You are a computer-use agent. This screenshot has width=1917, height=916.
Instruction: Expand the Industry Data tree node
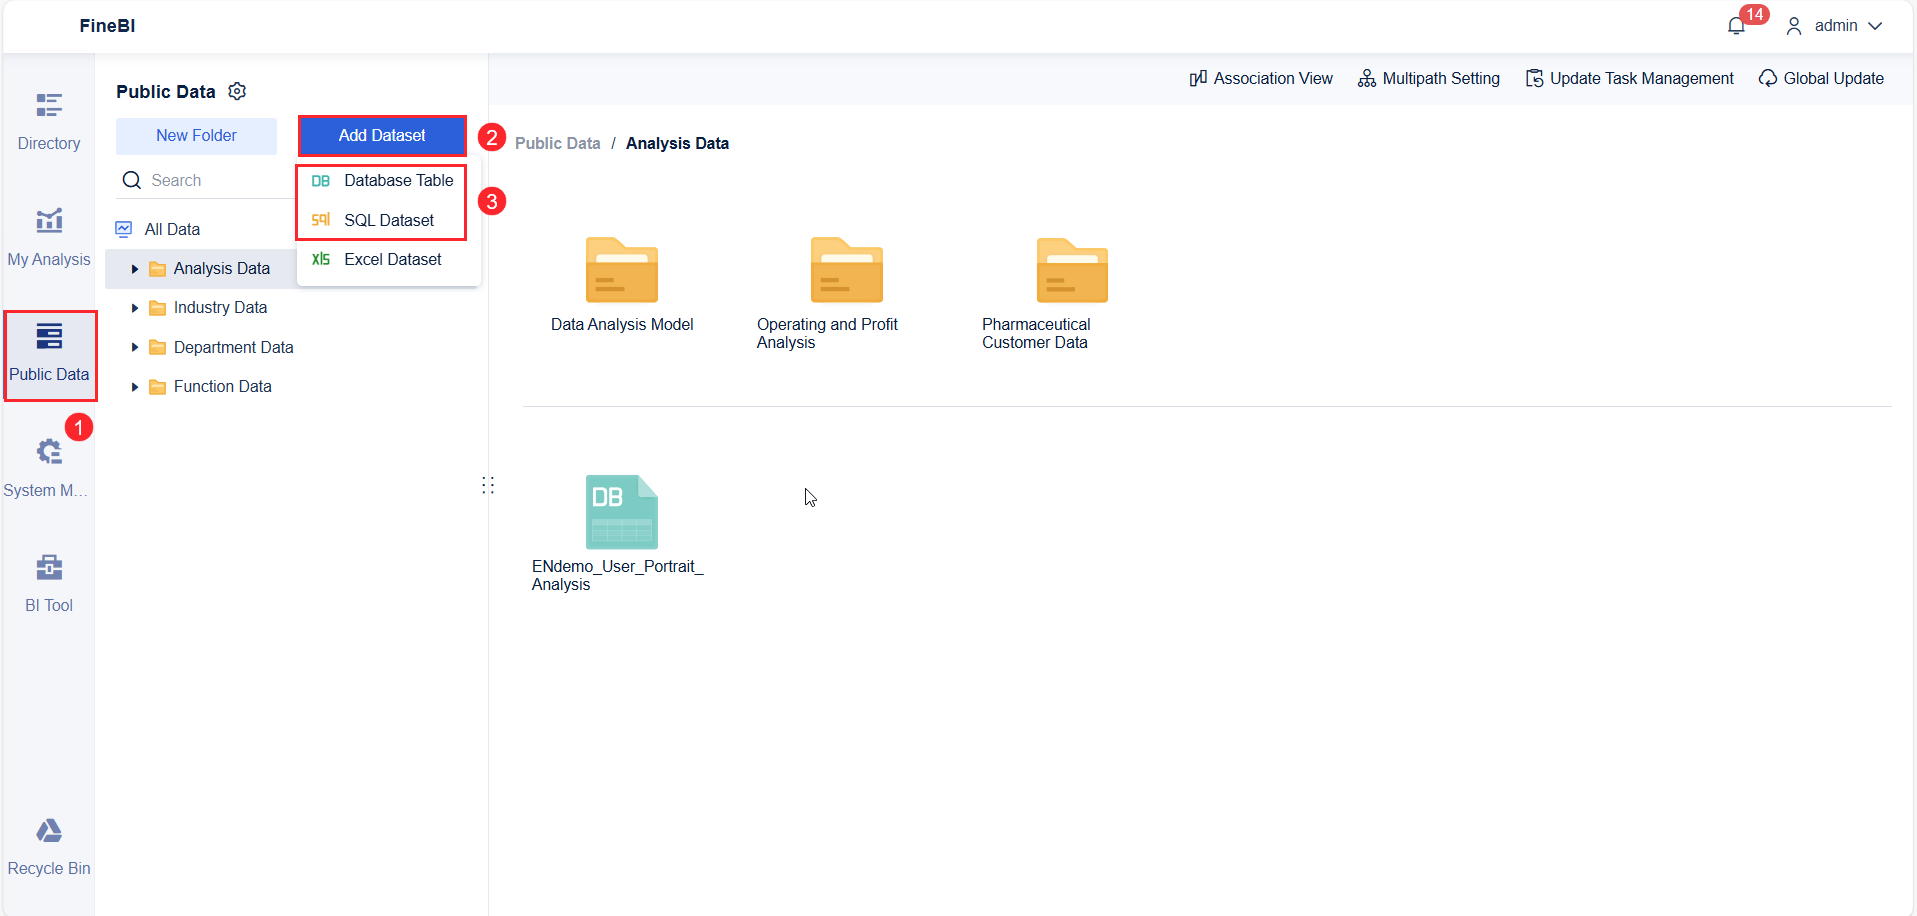point(135,308)
